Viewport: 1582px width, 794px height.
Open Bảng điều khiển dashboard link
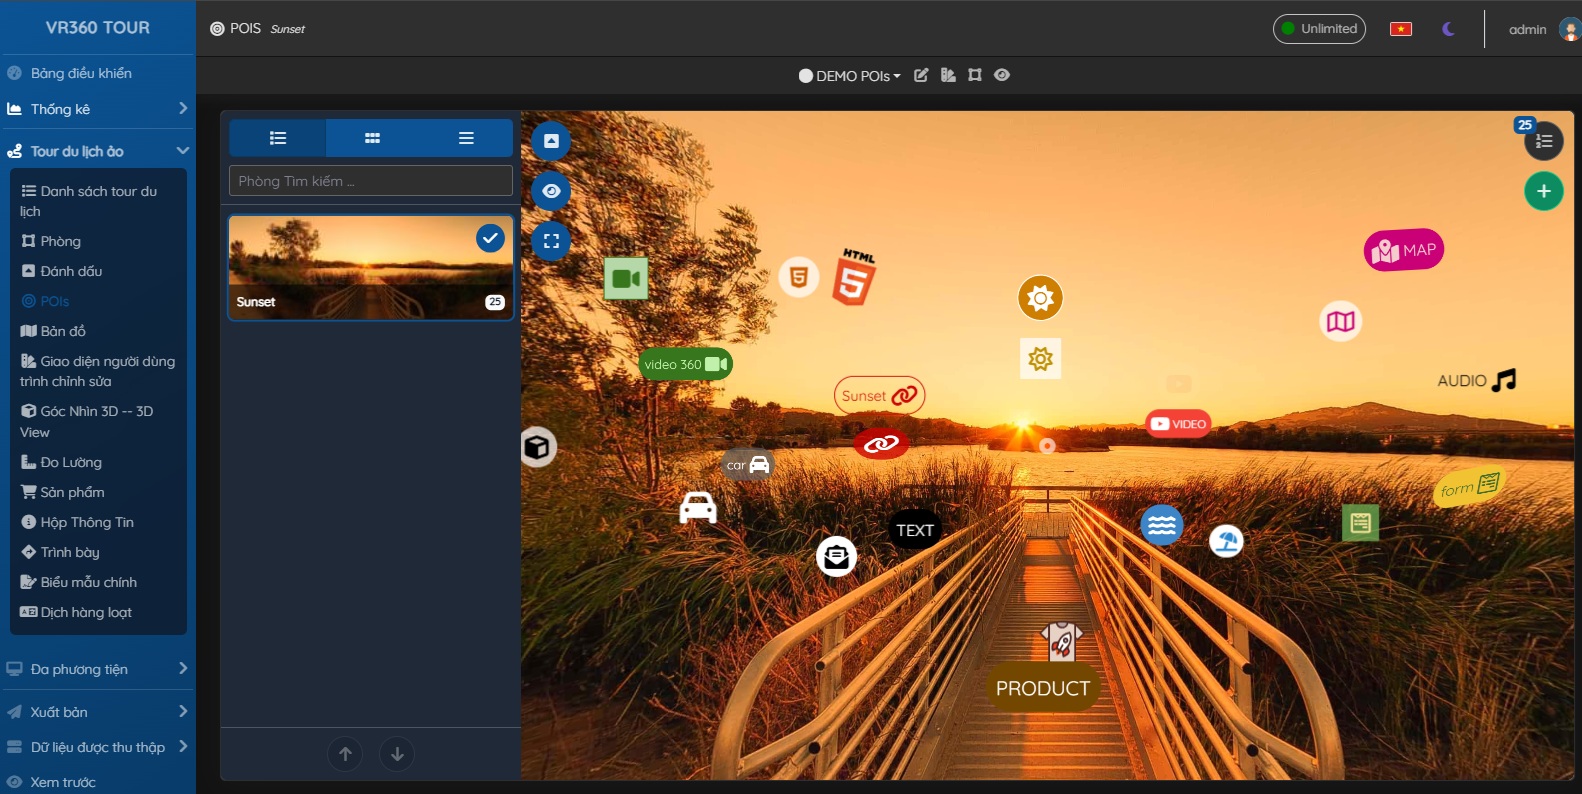coord(81,73)
